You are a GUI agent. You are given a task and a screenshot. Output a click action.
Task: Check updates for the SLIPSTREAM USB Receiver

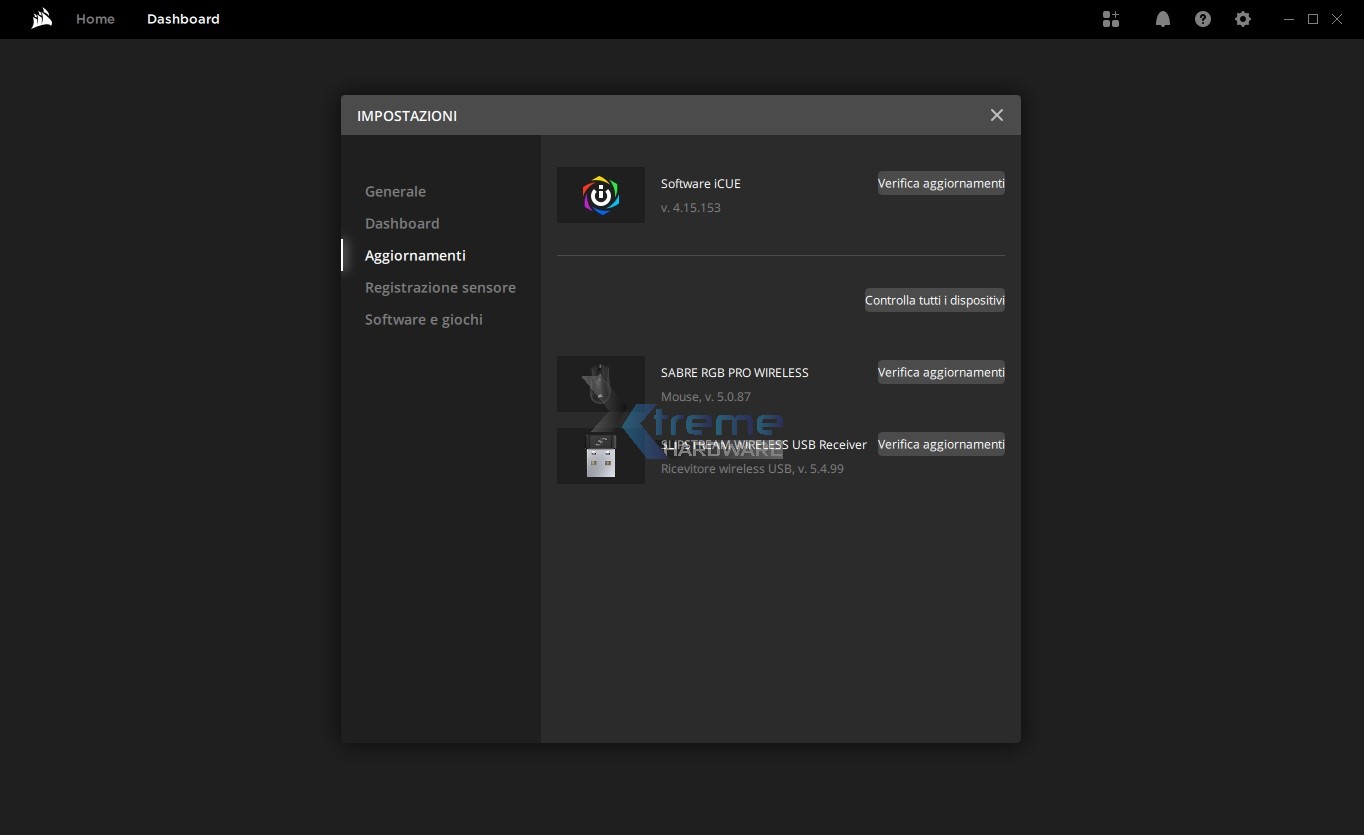tap(941, 444)
